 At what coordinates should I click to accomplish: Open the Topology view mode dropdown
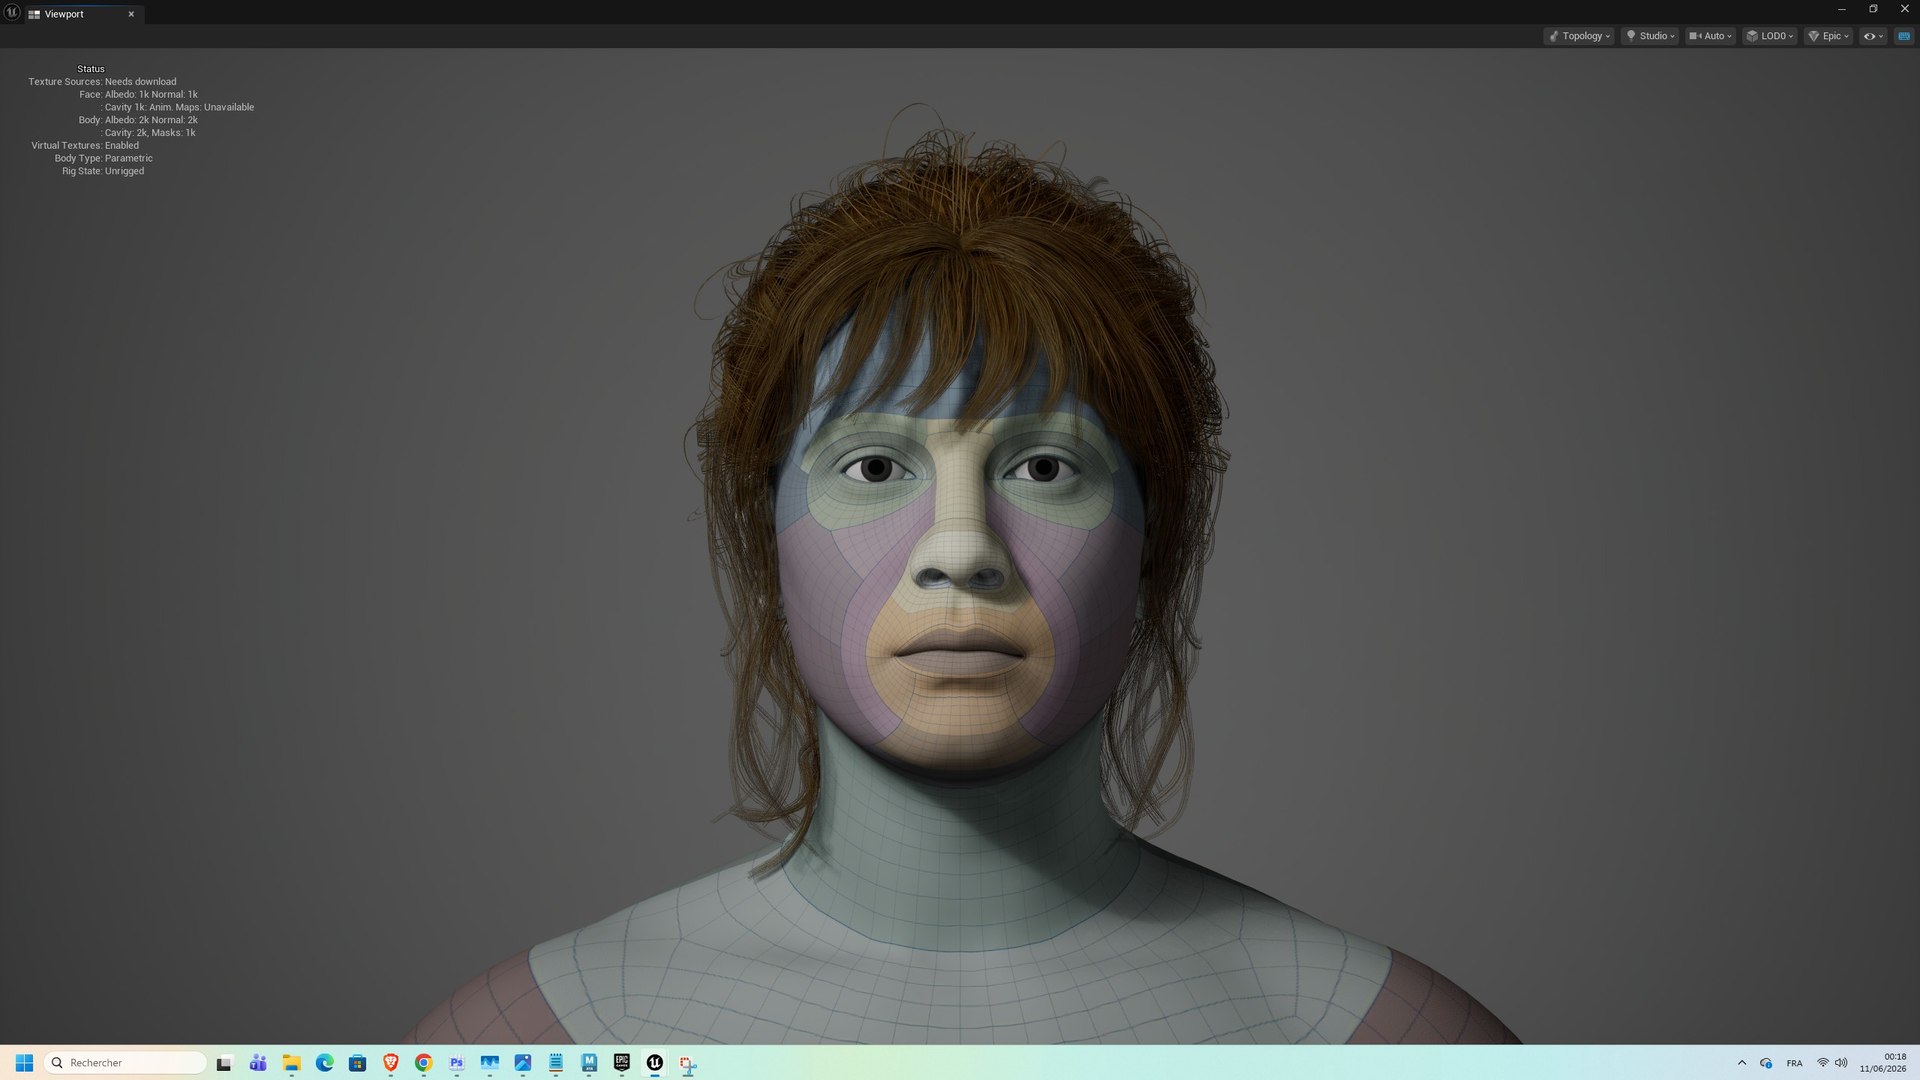1579,36
